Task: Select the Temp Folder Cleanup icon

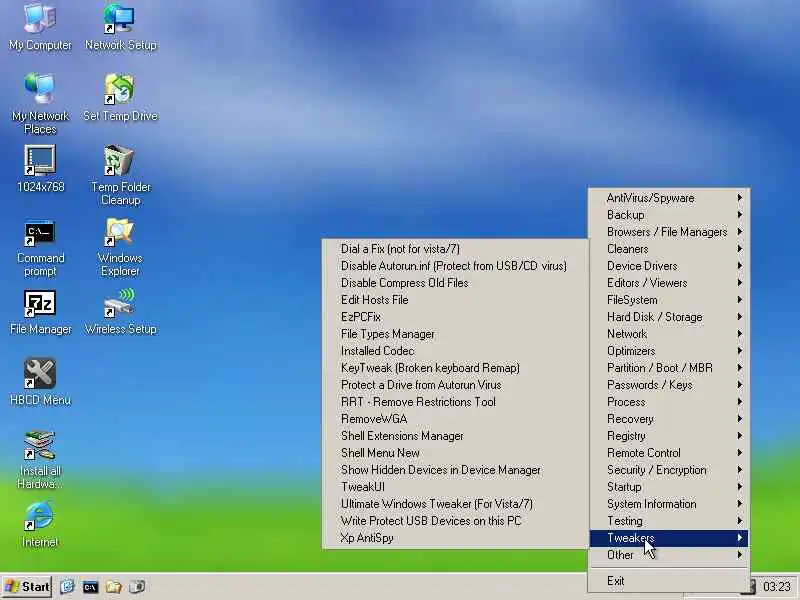Action: pyautogui.click(x=120, y=174)
